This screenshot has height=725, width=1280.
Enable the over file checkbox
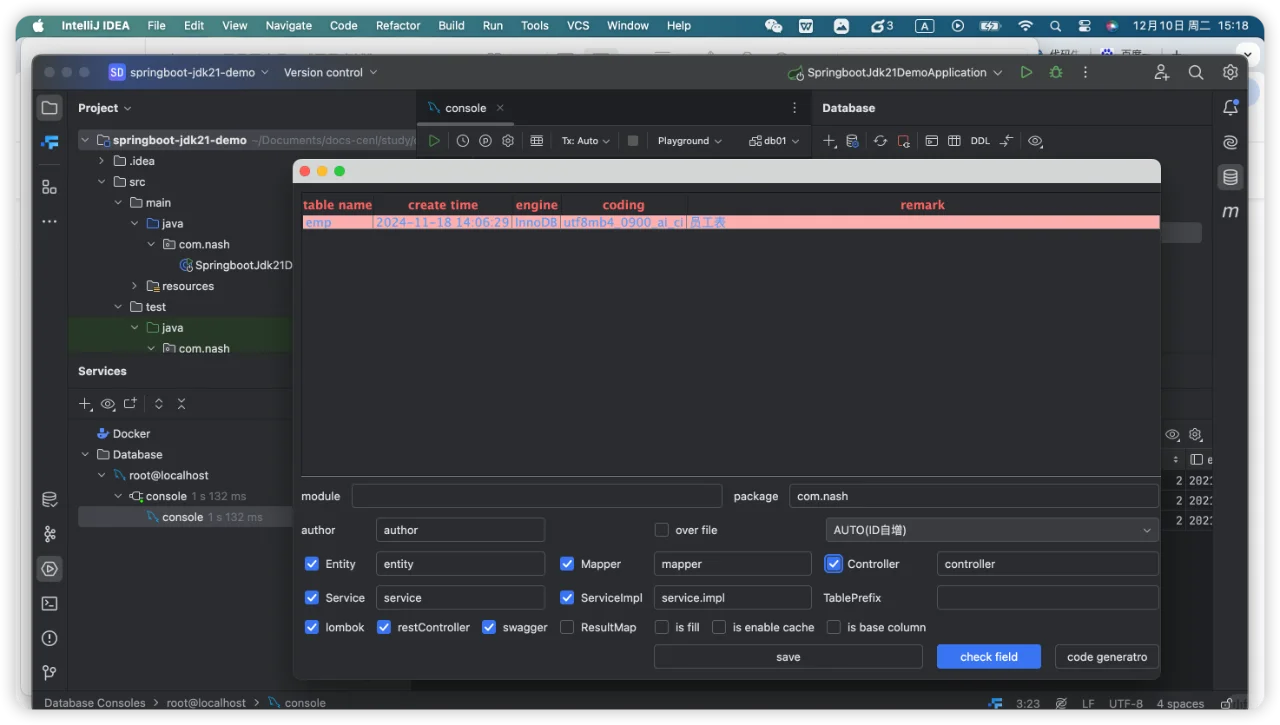coord(661,530)
